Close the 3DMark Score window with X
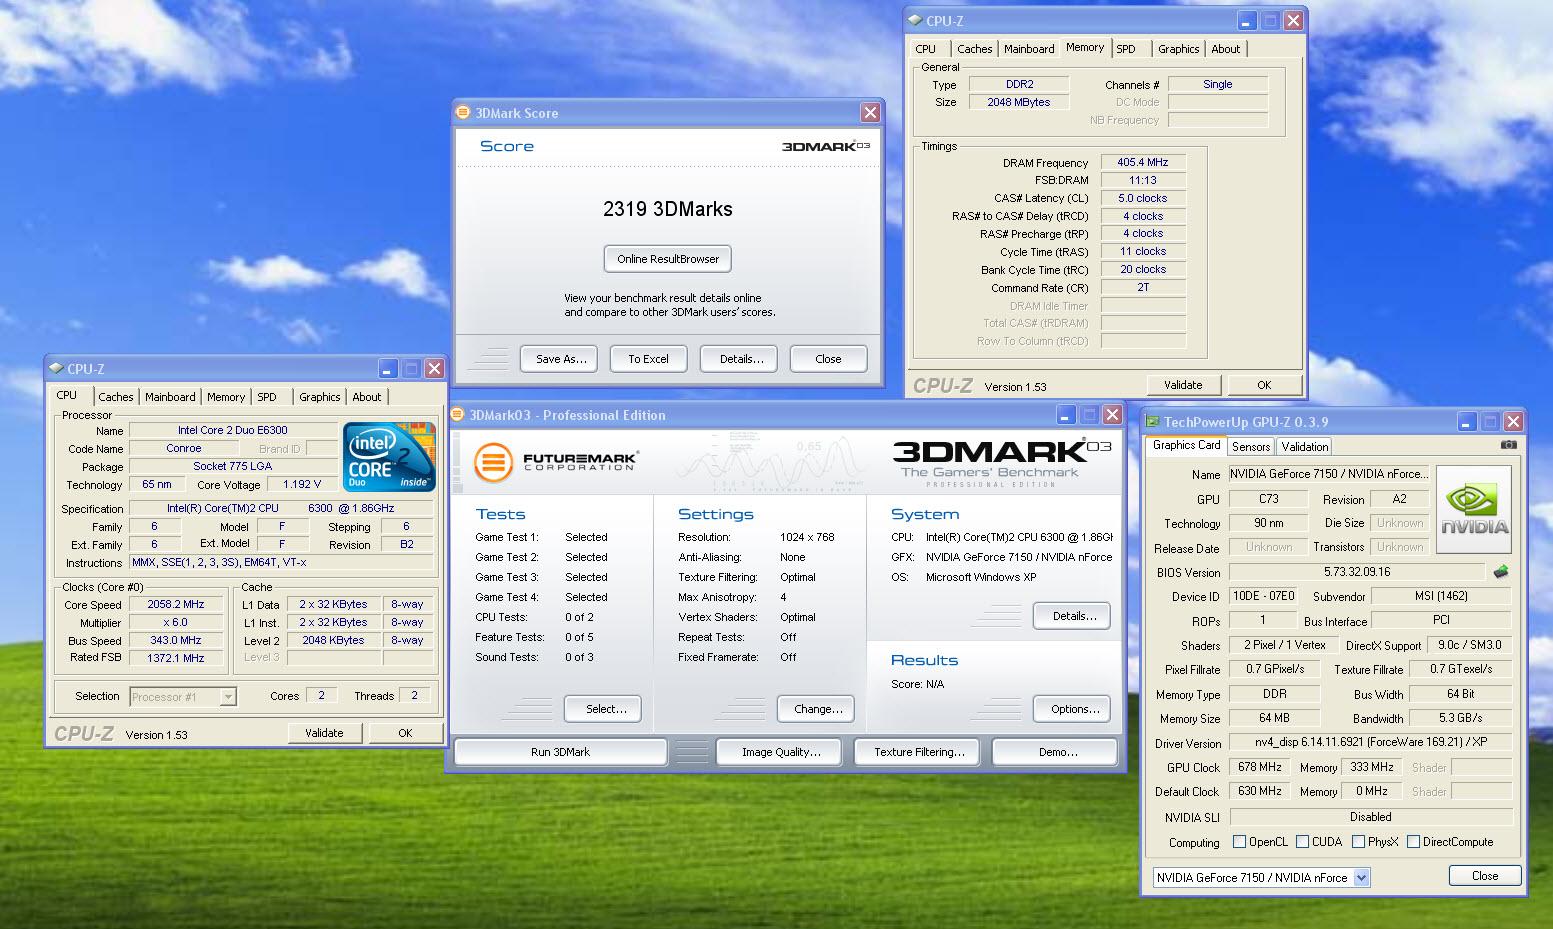 point(869,113)
